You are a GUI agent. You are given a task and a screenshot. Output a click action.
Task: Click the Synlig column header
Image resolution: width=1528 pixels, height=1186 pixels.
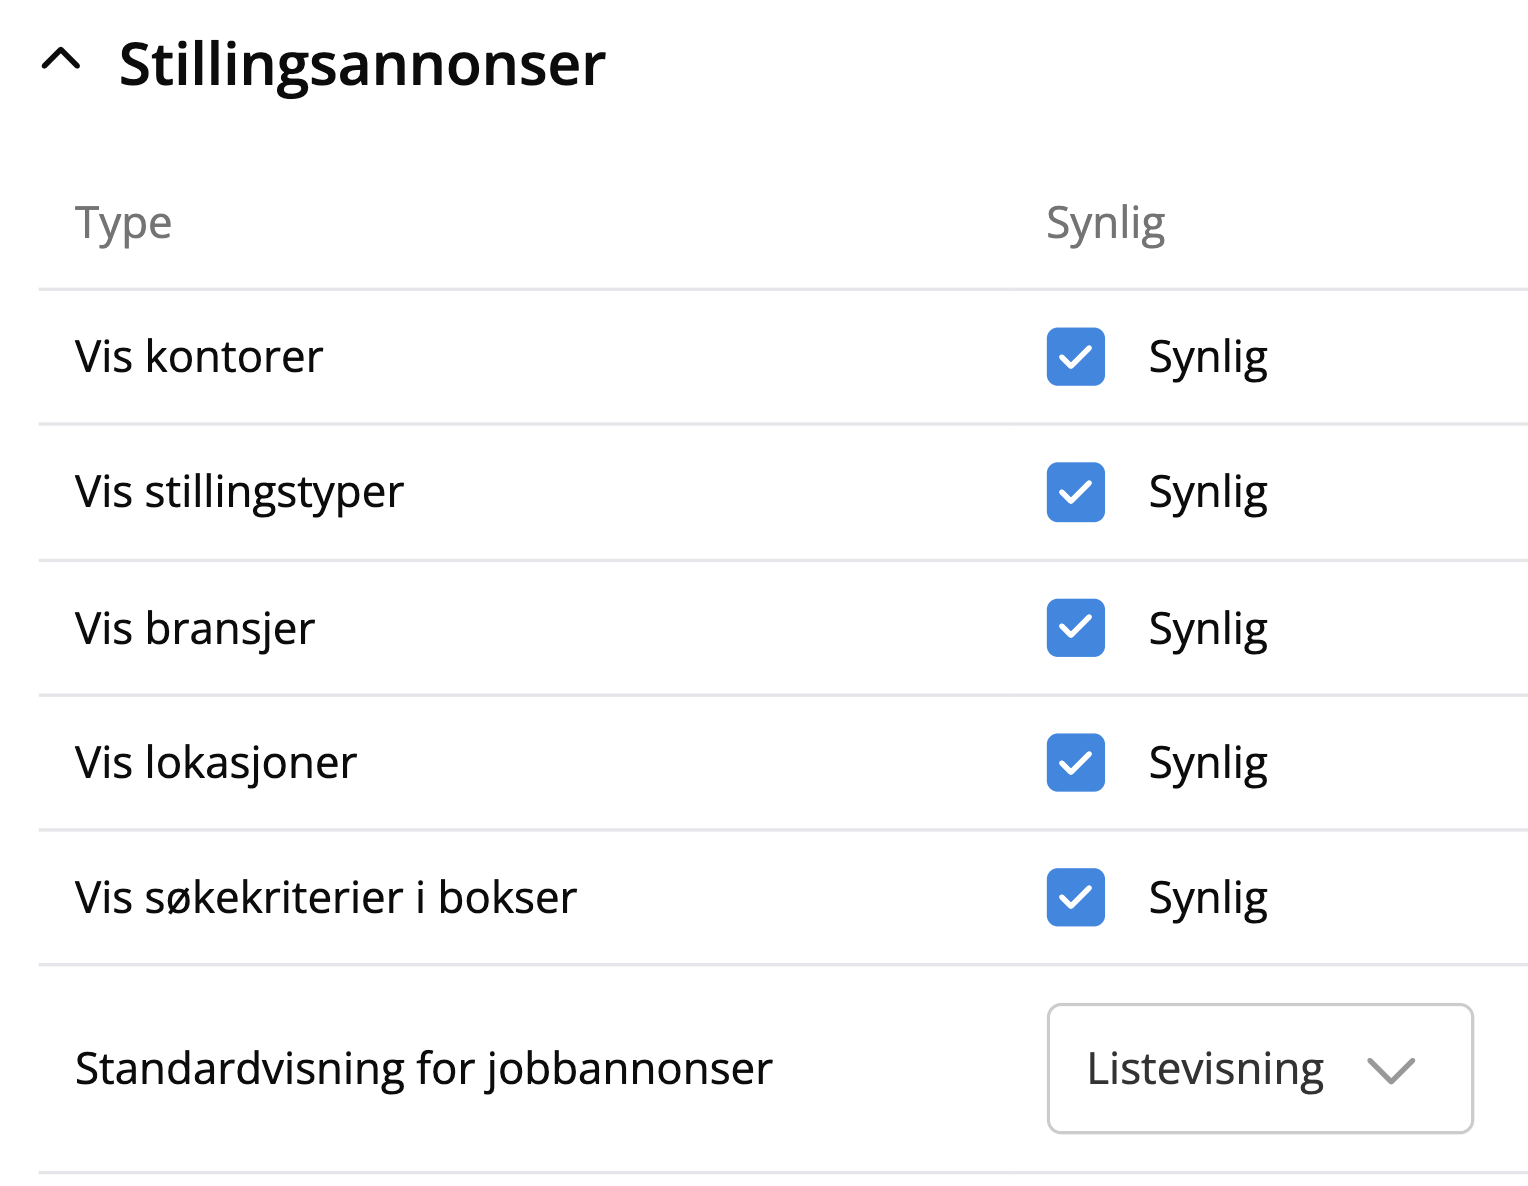(1105, 223)
